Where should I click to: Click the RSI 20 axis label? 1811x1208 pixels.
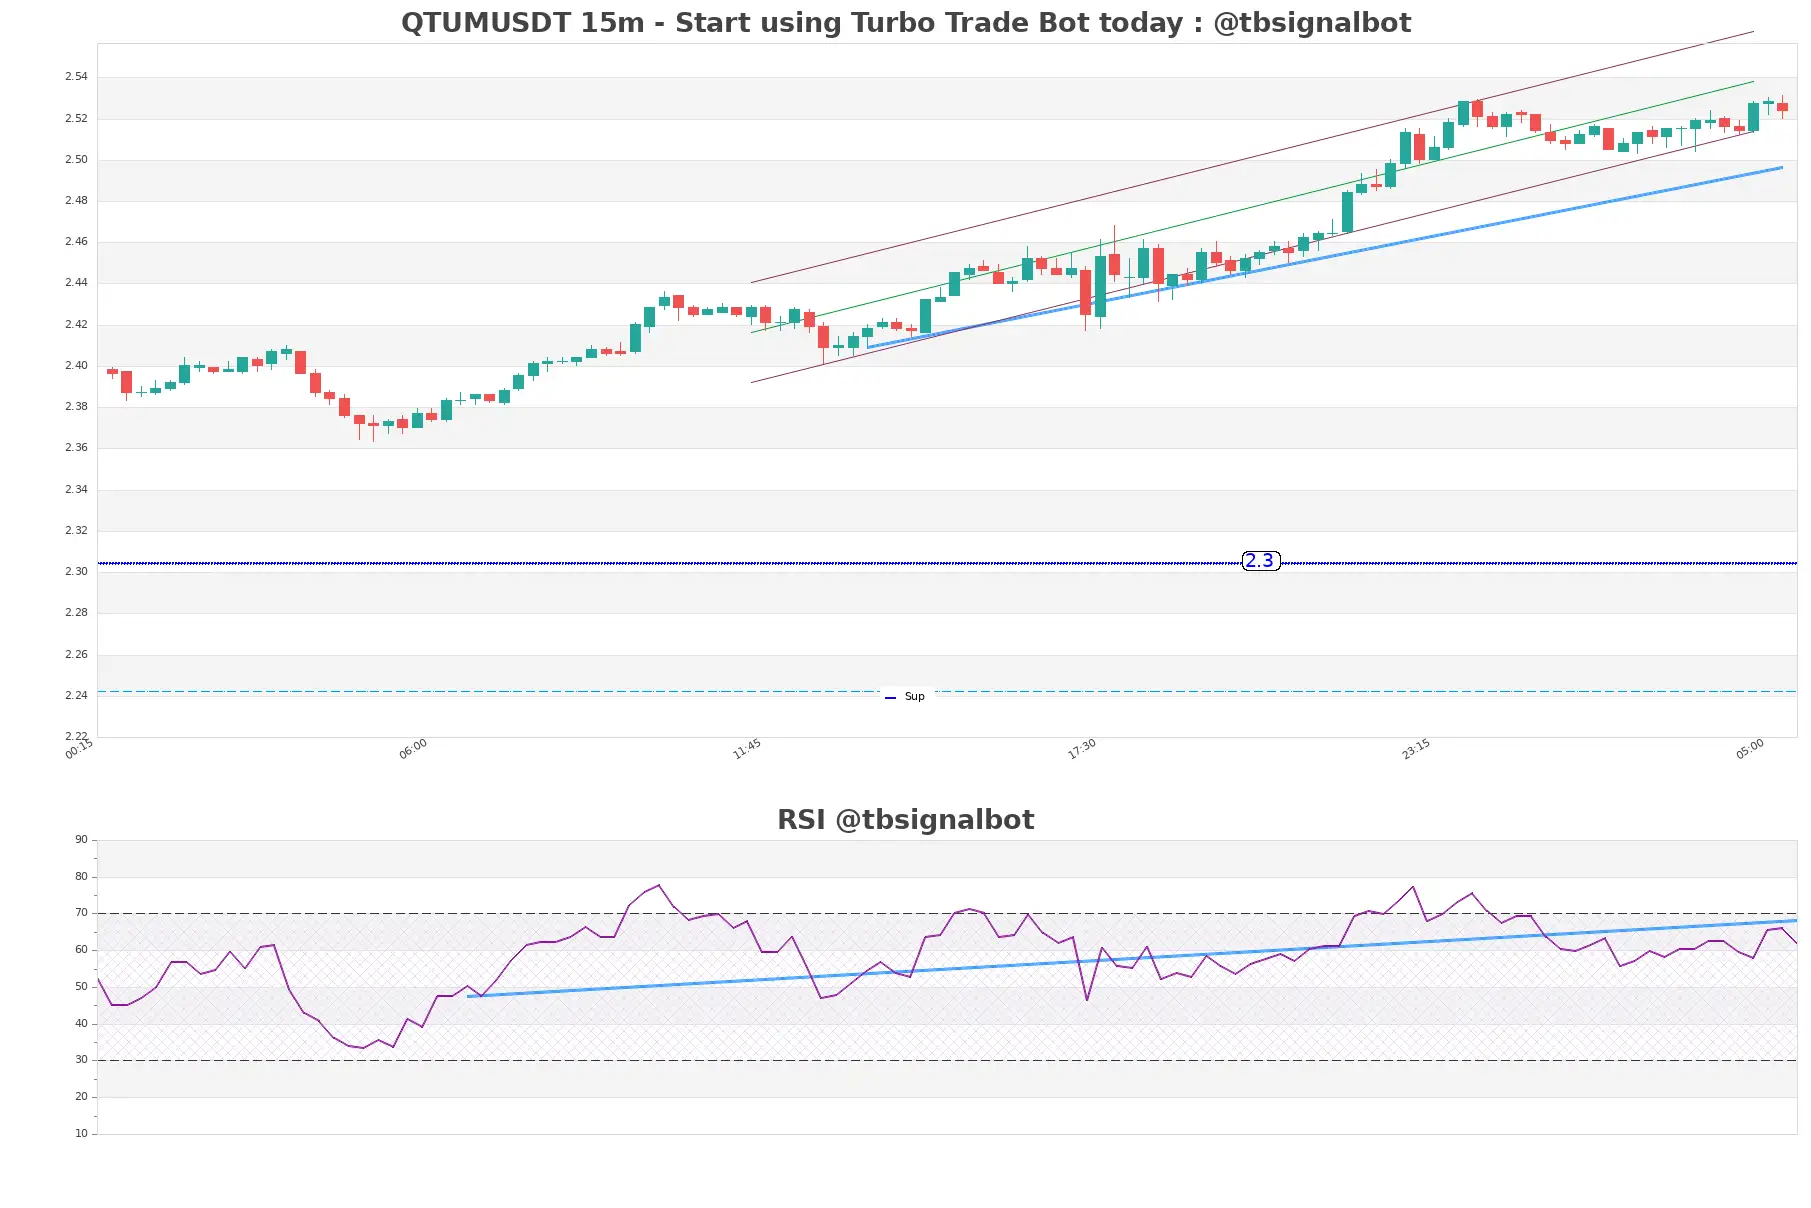coord(81,1096)
